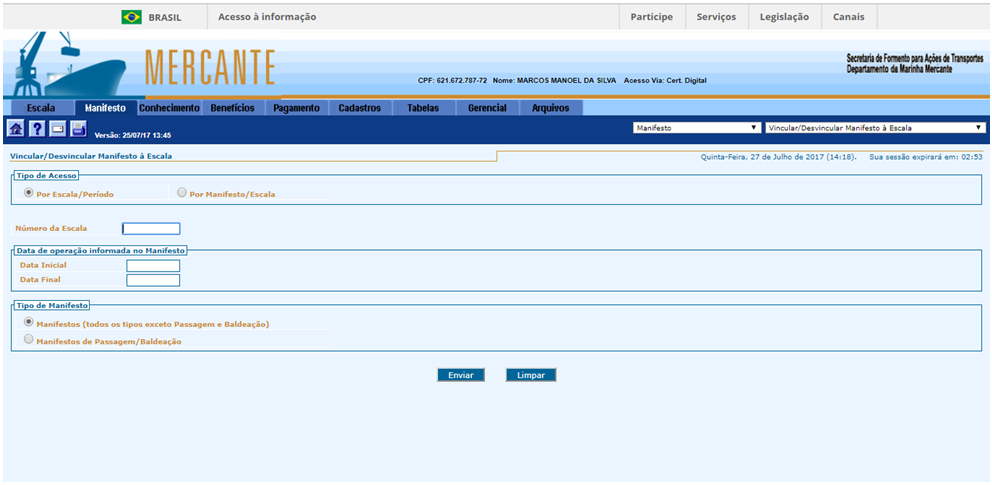
Task: Click the message envelope icon
Action: pyautogui.click(x=57, y=128)
